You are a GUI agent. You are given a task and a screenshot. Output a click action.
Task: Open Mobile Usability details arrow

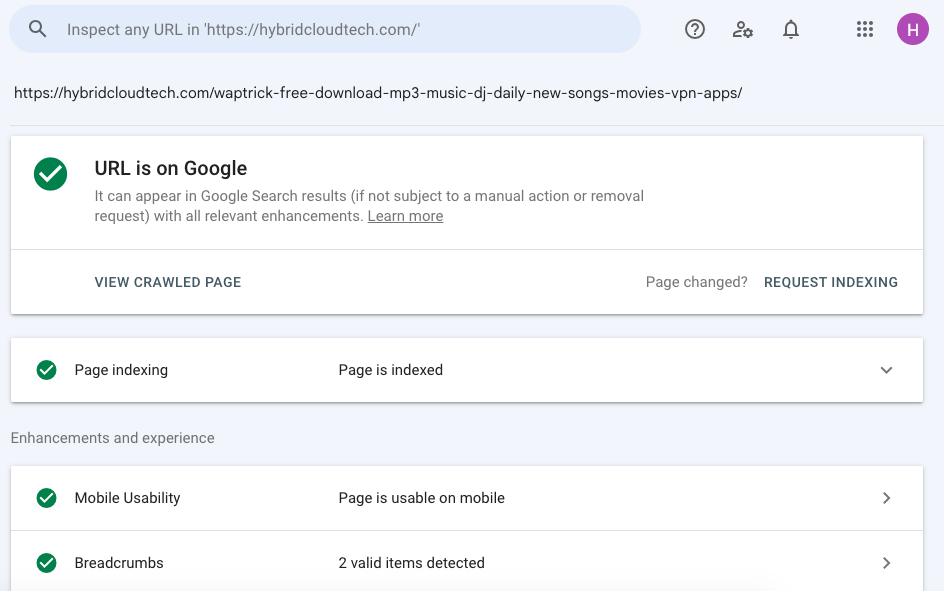pyautogui.click(x=886, y=498)
